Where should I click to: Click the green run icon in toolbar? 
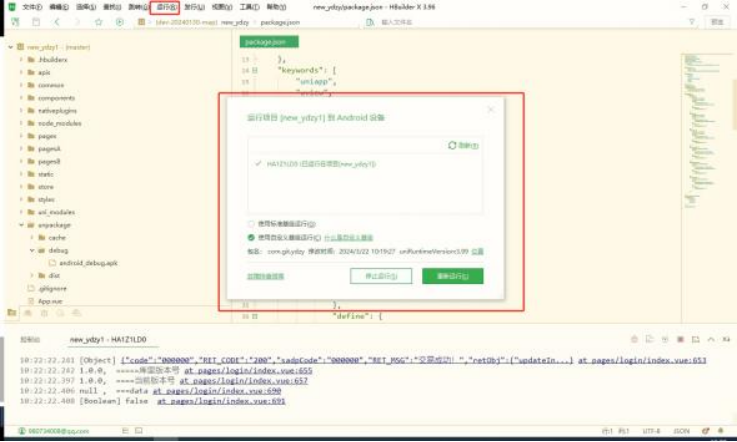tap(119, 21)
